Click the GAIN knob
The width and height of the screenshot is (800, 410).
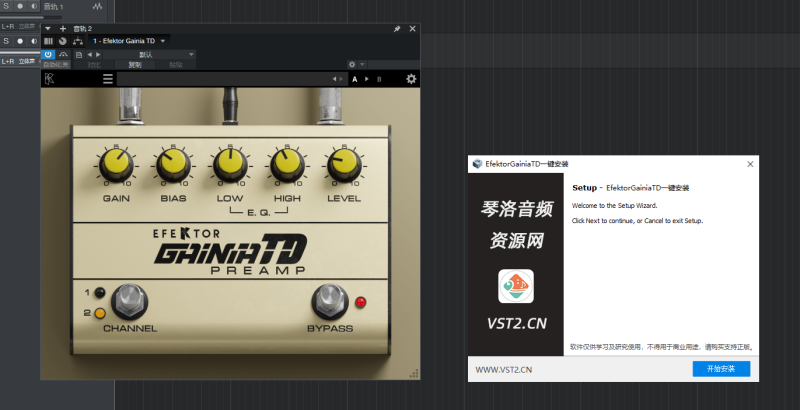tap(115, 164)
